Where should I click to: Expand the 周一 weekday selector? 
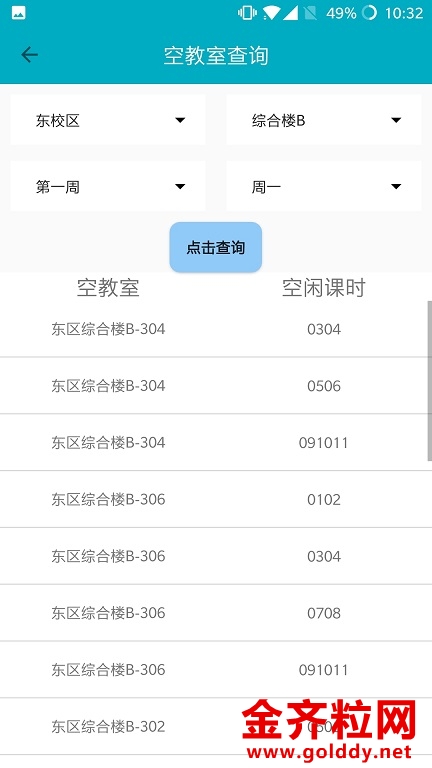pyautogui.click(x=324, y=186)
